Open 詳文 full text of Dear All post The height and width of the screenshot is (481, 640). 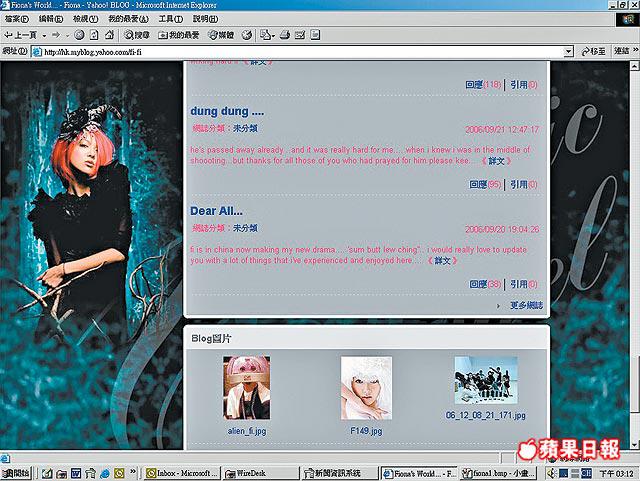coord(442,261)
